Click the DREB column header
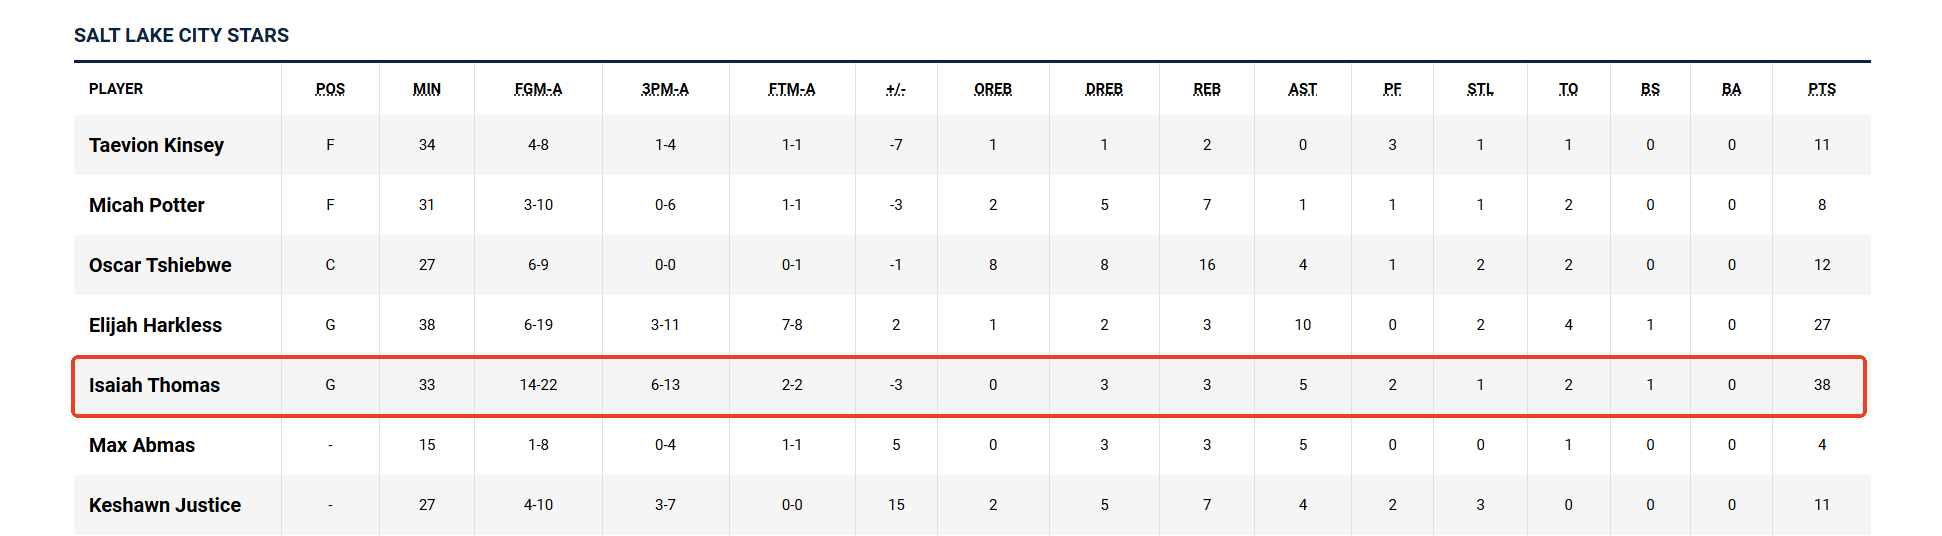Viewport: 1942px width, 536px height. coord(1104,89)
